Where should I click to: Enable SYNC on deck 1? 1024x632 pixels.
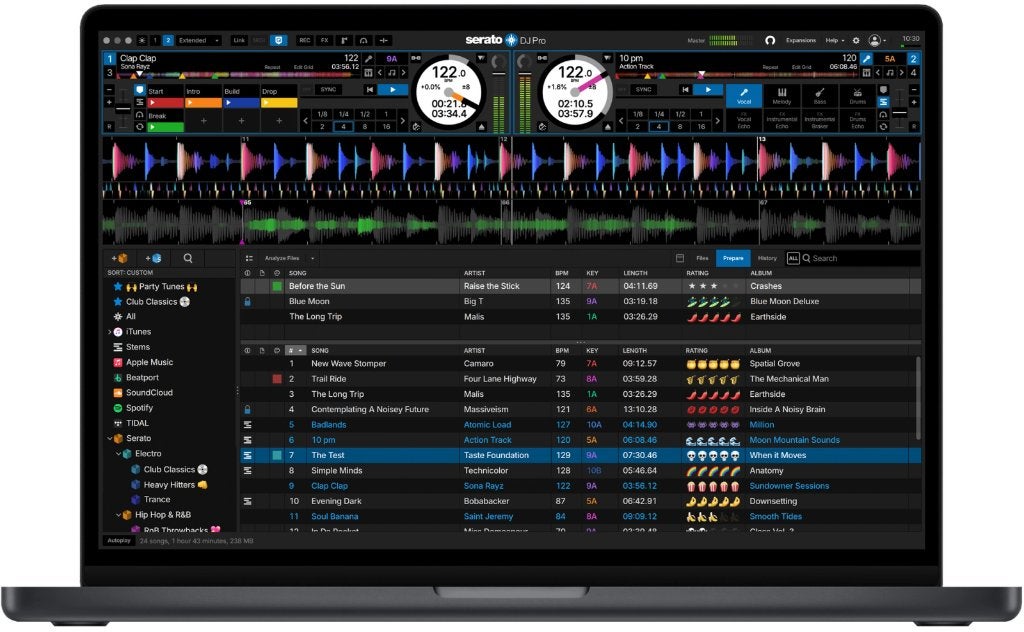pyautogui.click(x=328, y=90)
